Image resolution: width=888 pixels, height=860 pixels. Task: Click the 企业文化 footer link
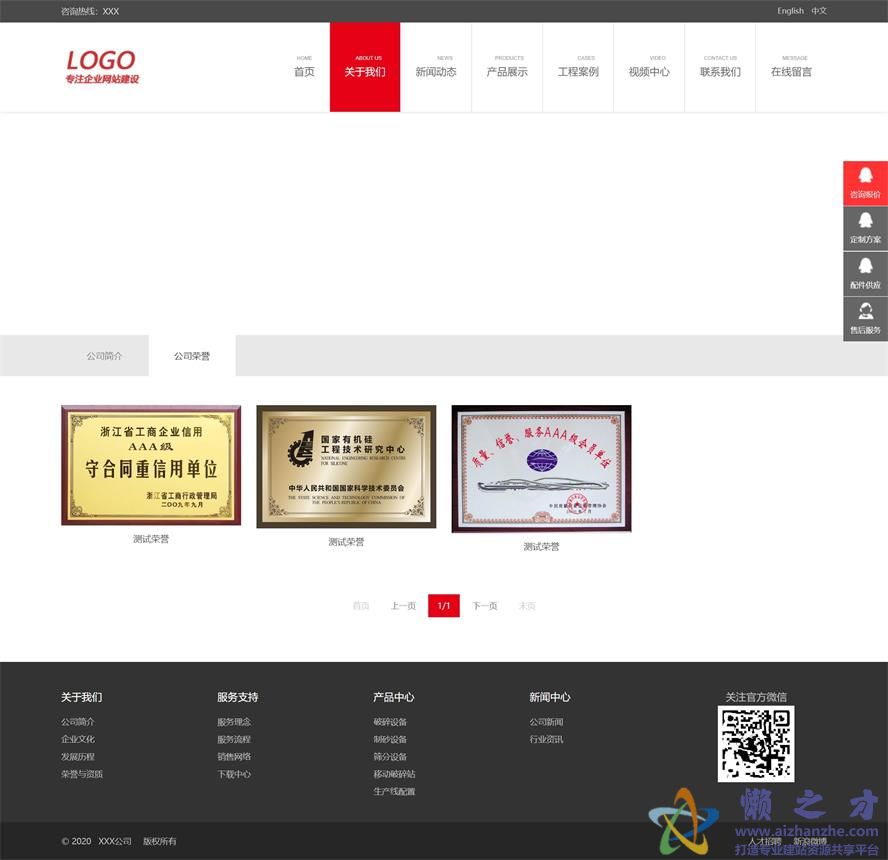point(78,739)
